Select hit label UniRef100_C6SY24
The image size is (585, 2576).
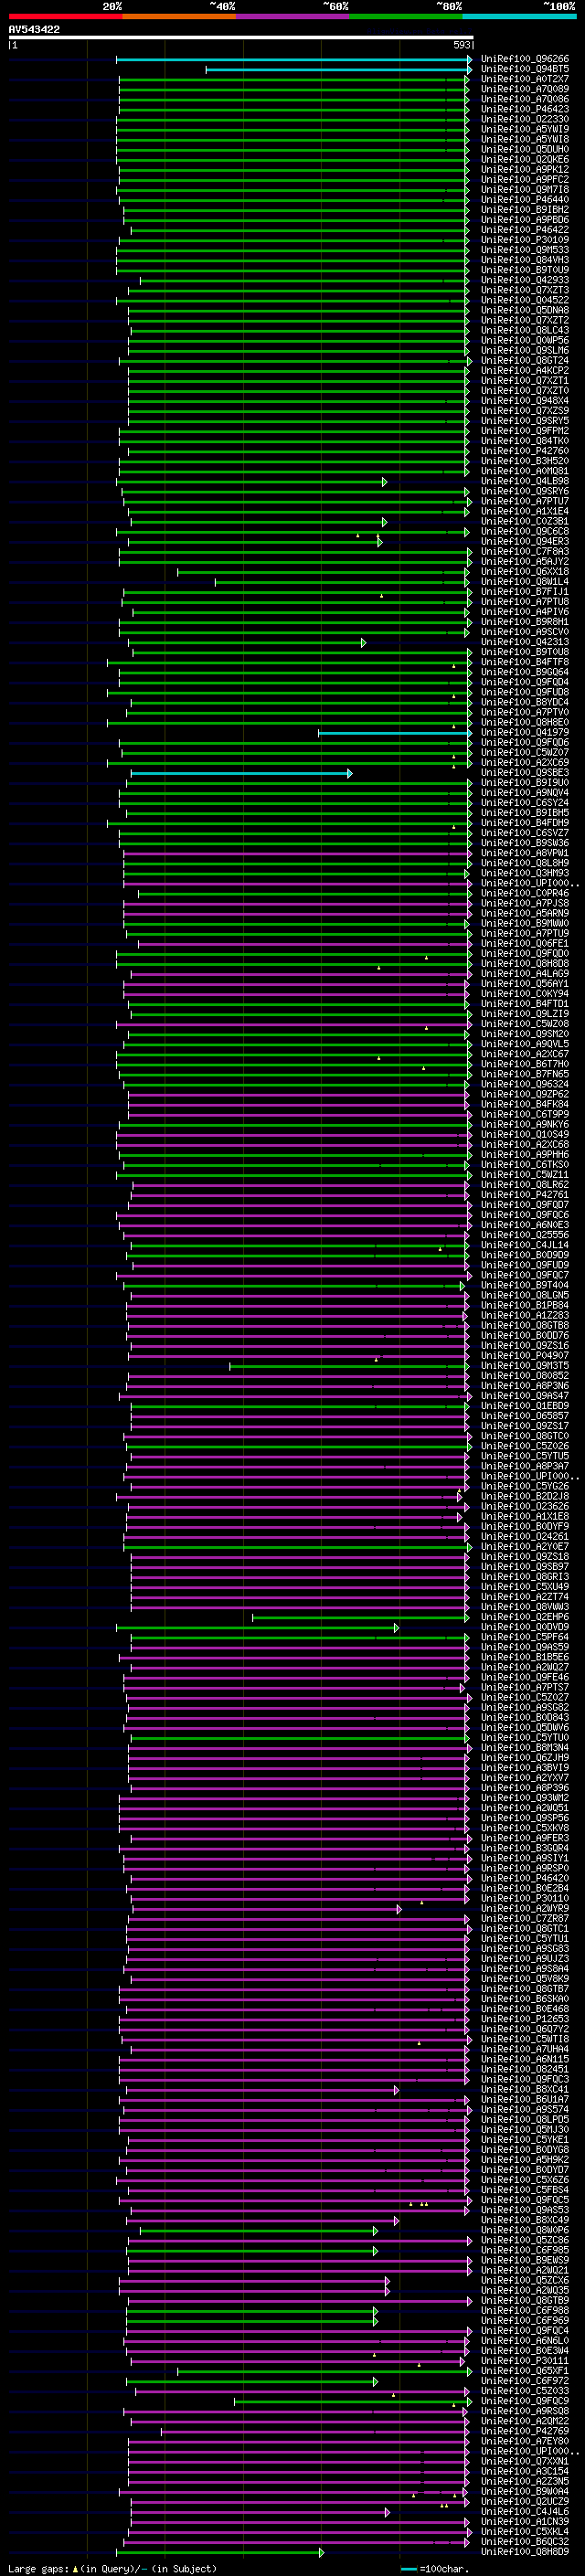pyautogui.click(x=524, y=803)
